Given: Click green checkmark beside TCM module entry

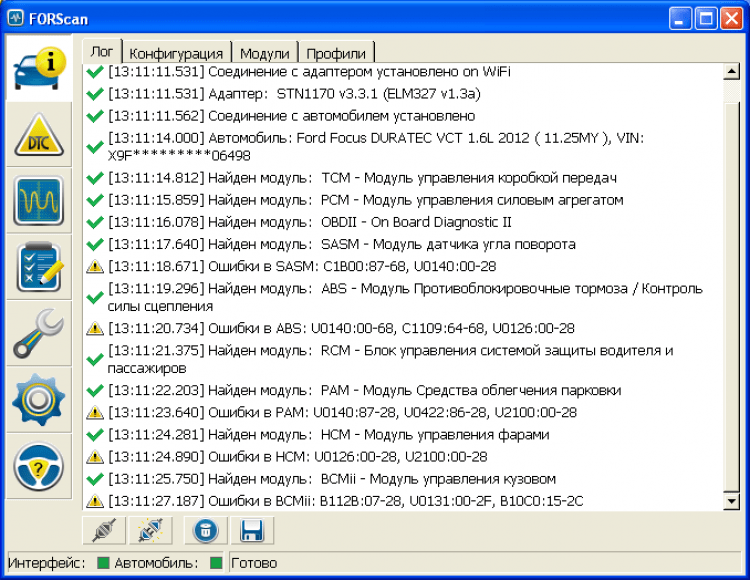Looking at the screenshot, I should click(95, 178).
